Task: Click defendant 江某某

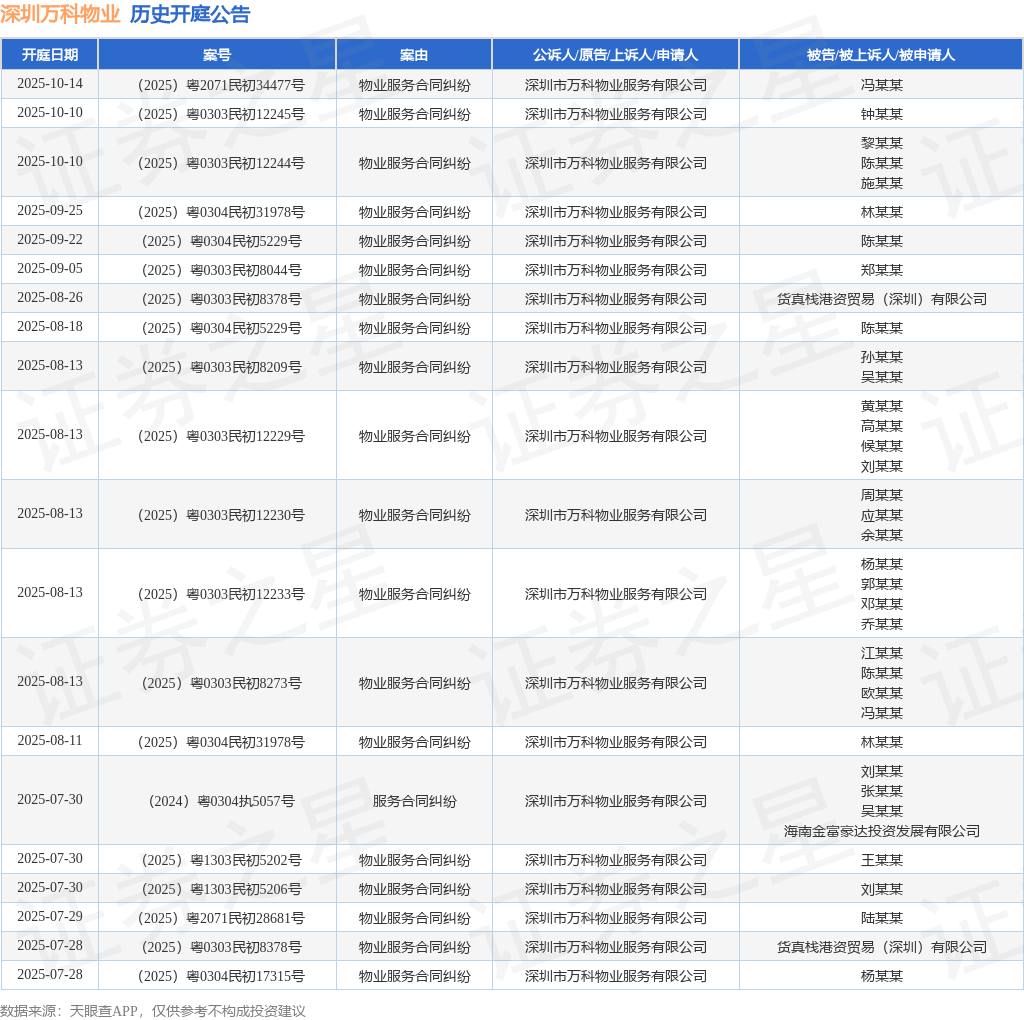Action: (x=882, y=653)
